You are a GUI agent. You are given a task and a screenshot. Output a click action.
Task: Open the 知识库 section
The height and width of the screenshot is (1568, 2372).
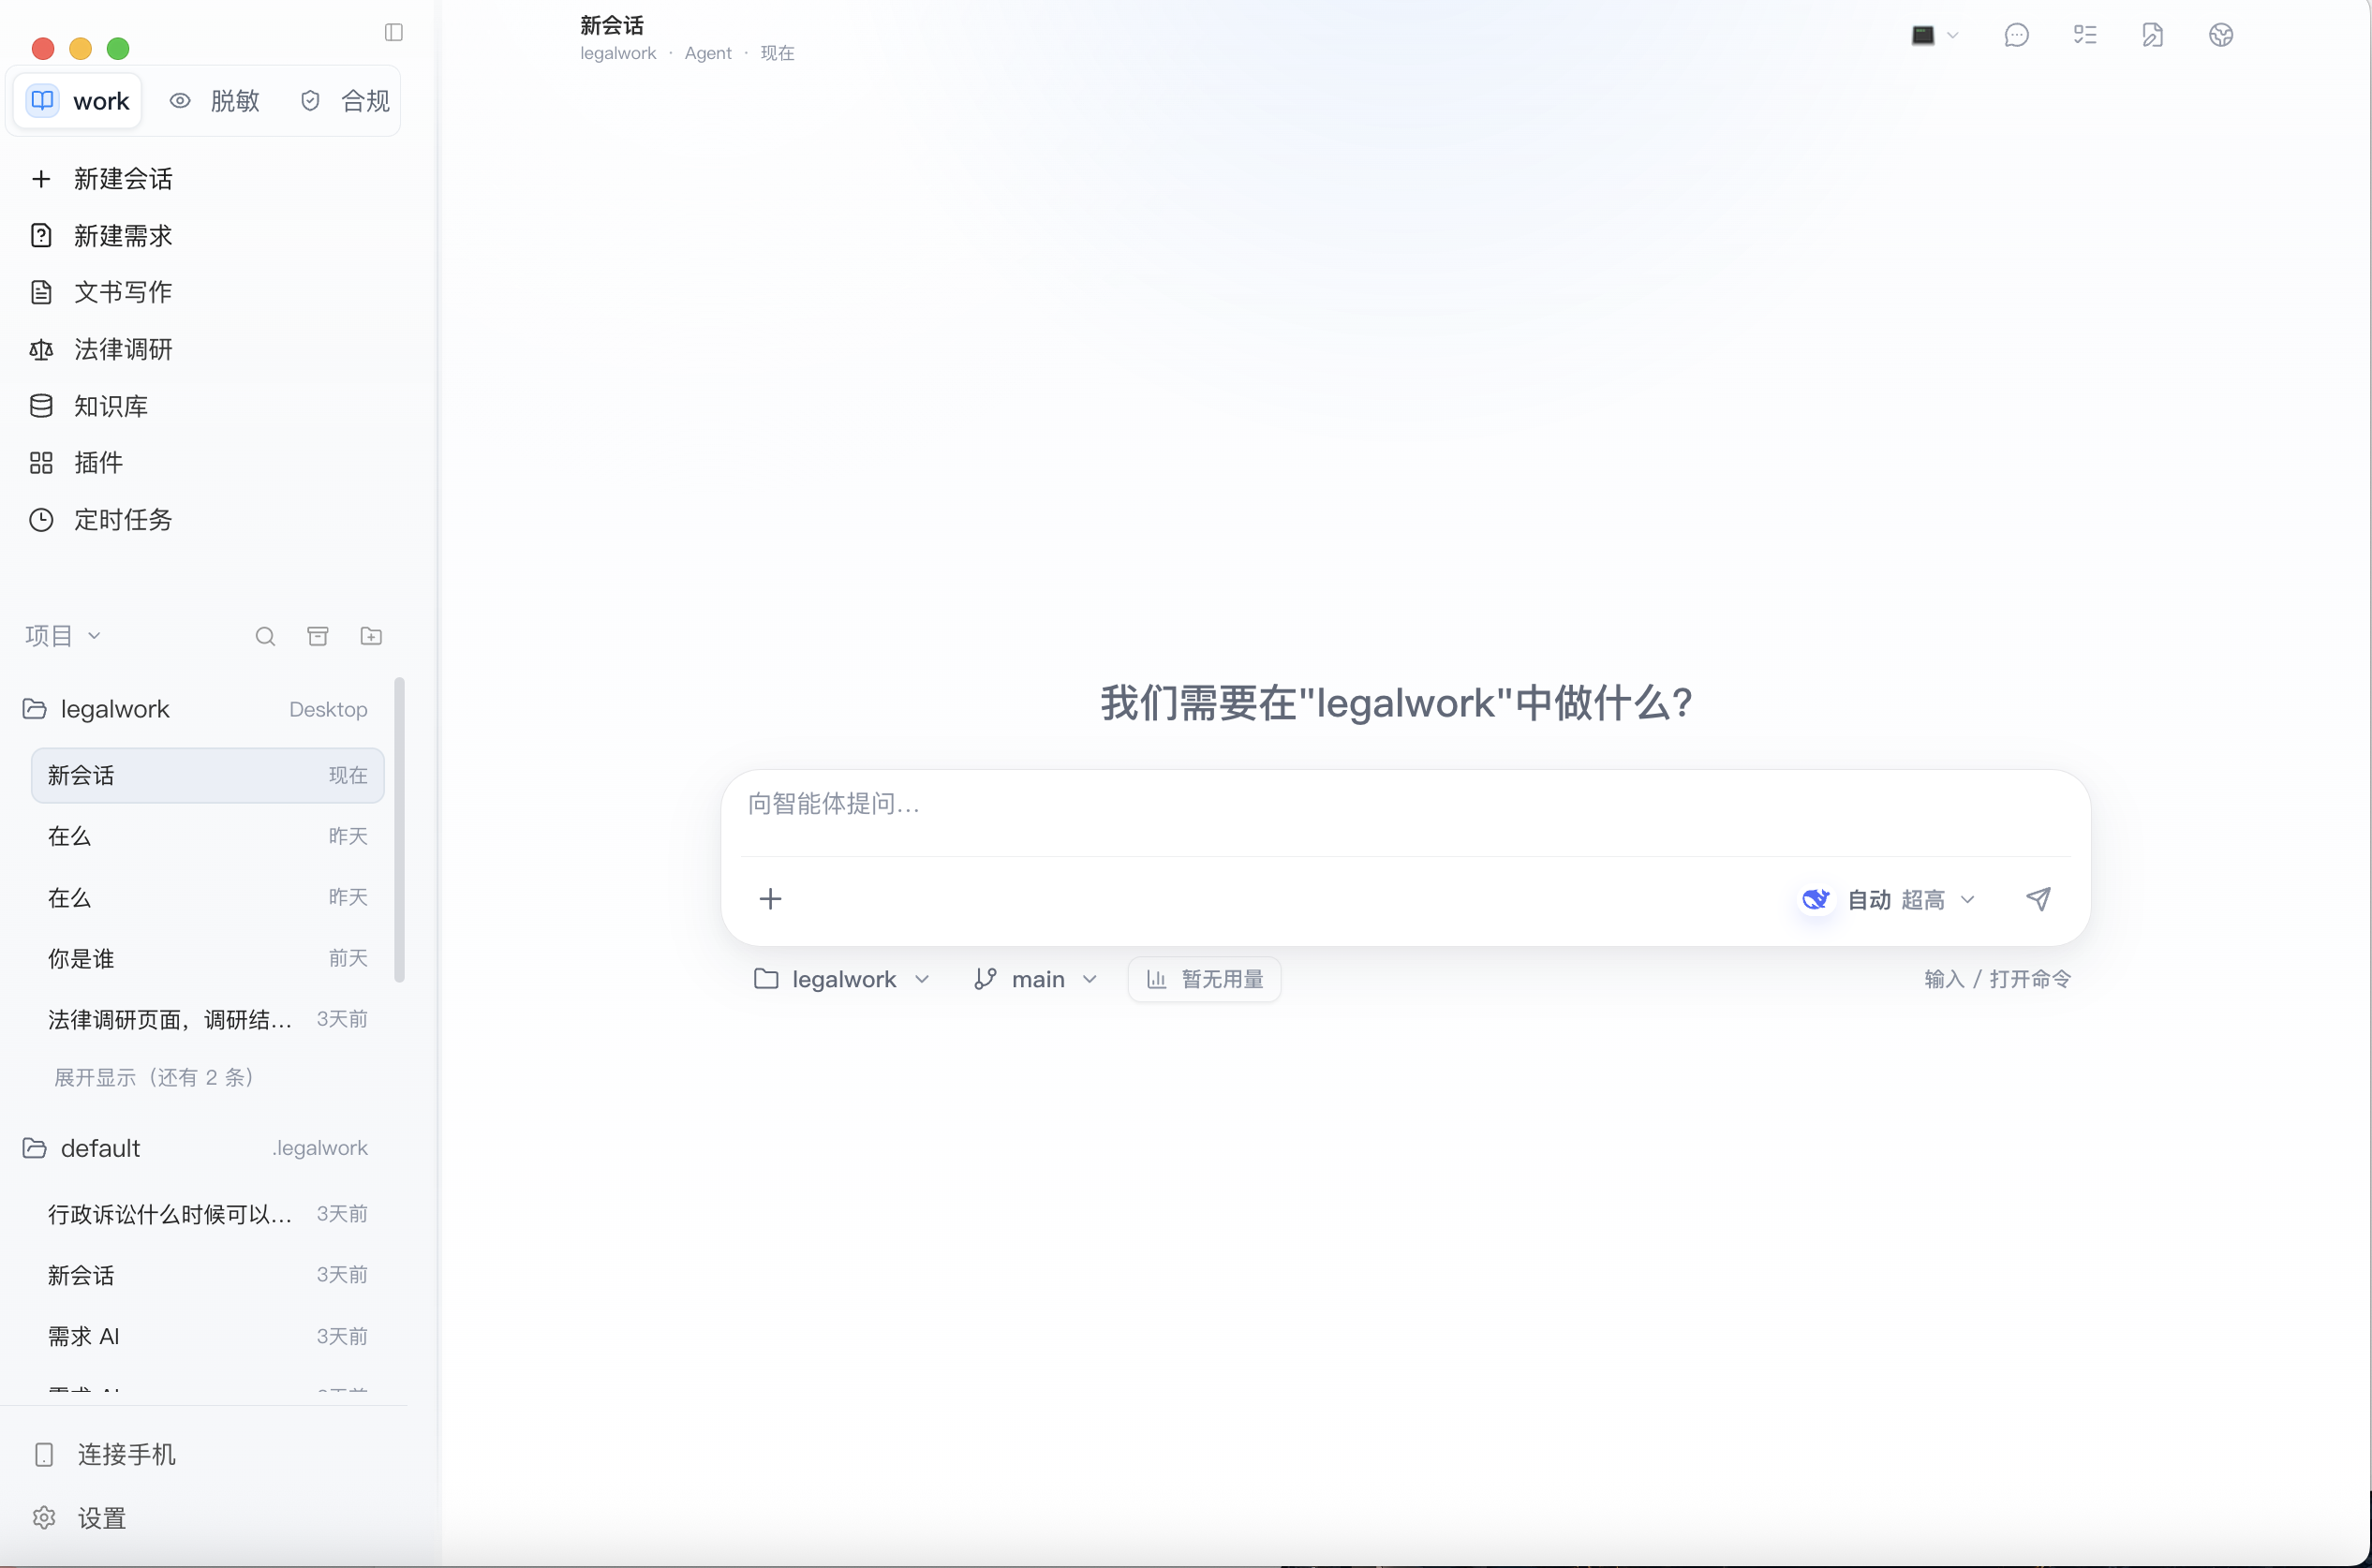(110, 406)
